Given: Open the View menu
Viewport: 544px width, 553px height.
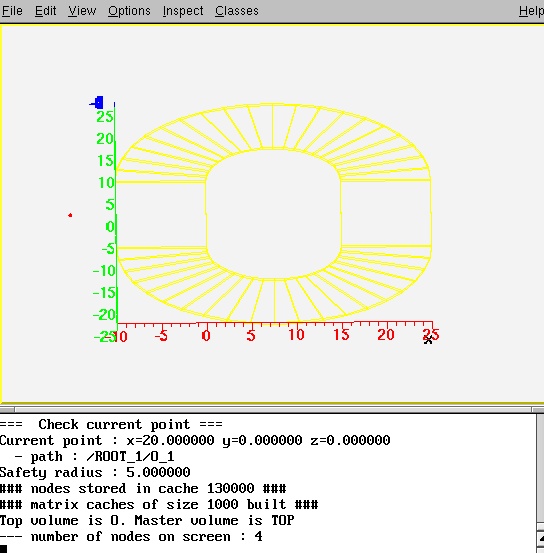Looking at the screenshot, I should pos(82,11).
